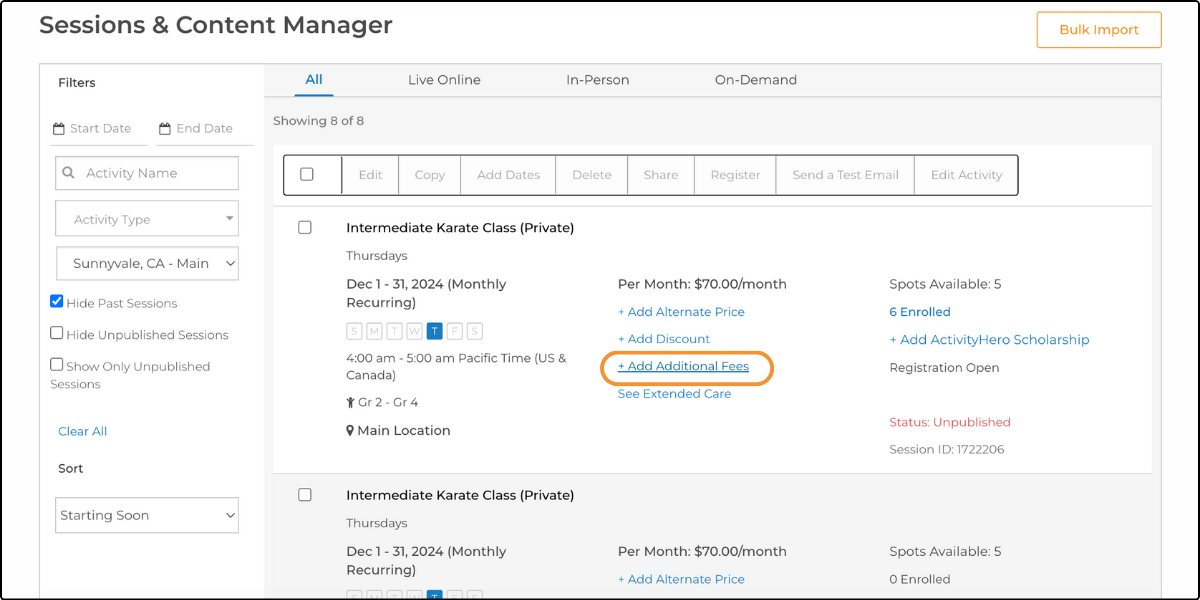
Task: Open the Starting Soon sort dropdown
Action: pyautogui.click(x=147, y=515)
